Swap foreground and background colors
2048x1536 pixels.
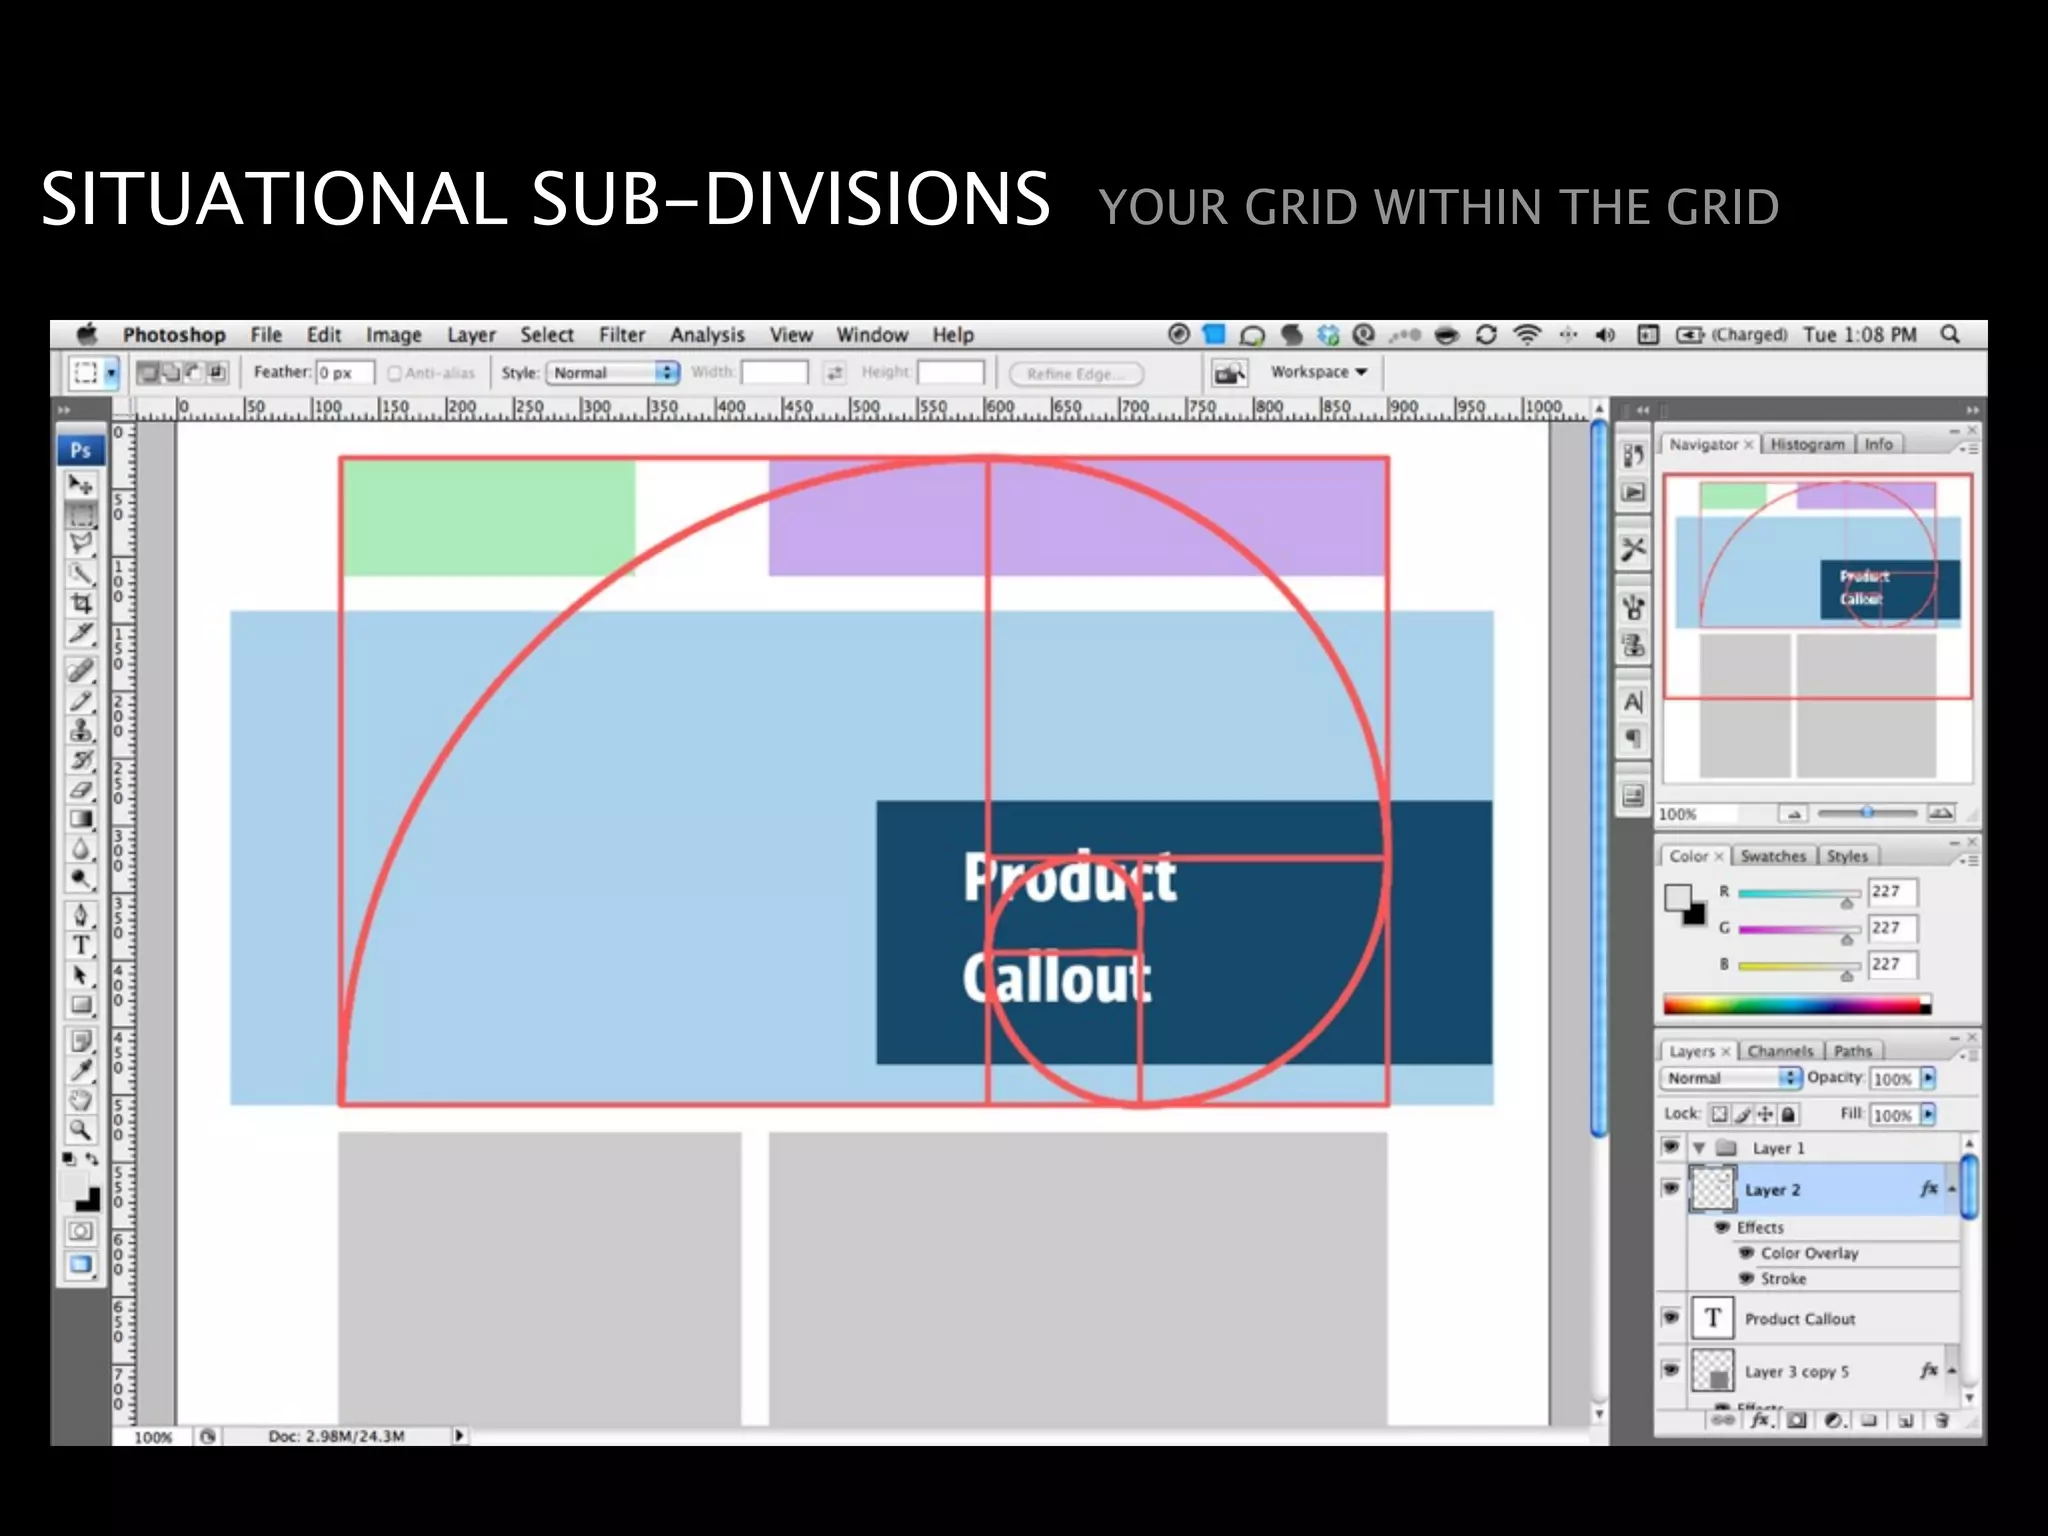tap(92, 1159)
